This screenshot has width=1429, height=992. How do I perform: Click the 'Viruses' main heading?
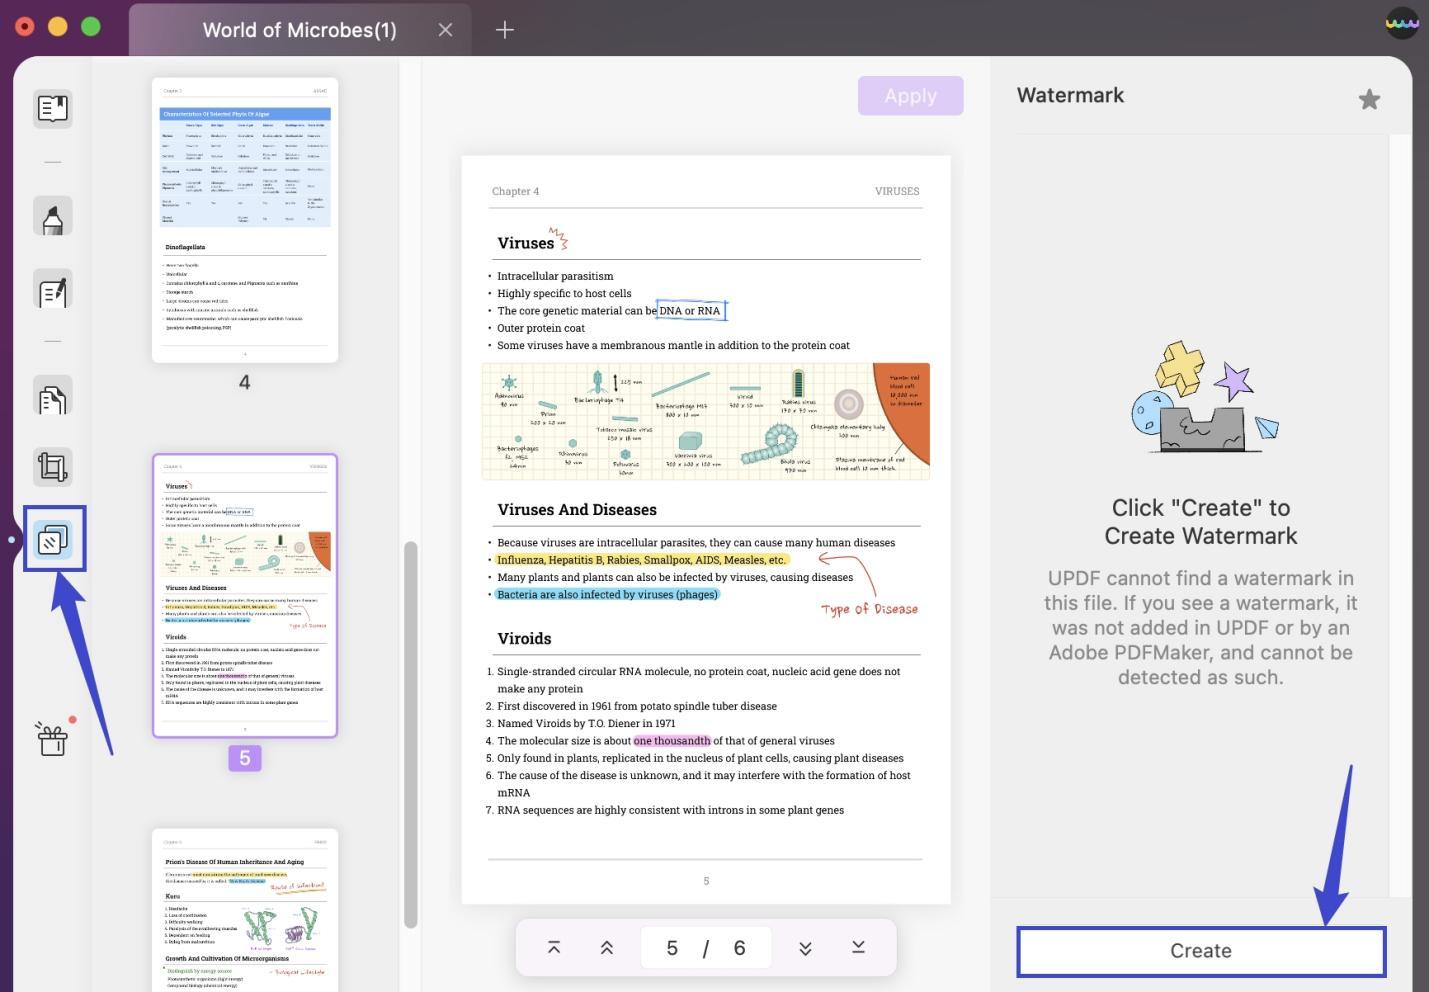point(525,243)
